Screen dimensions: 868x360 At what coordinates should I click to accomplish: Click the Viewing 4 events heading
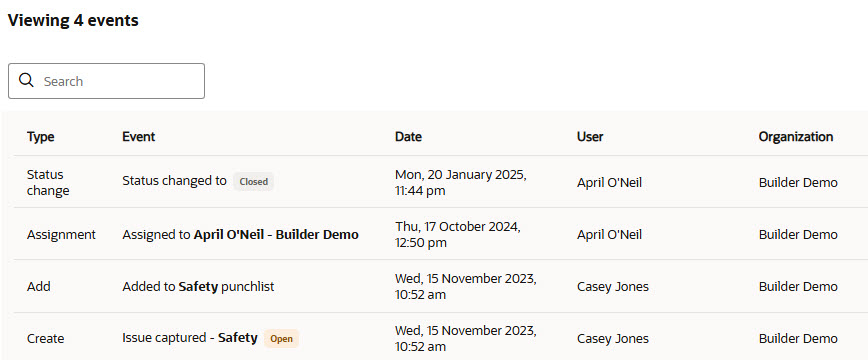tap(73, 20)
